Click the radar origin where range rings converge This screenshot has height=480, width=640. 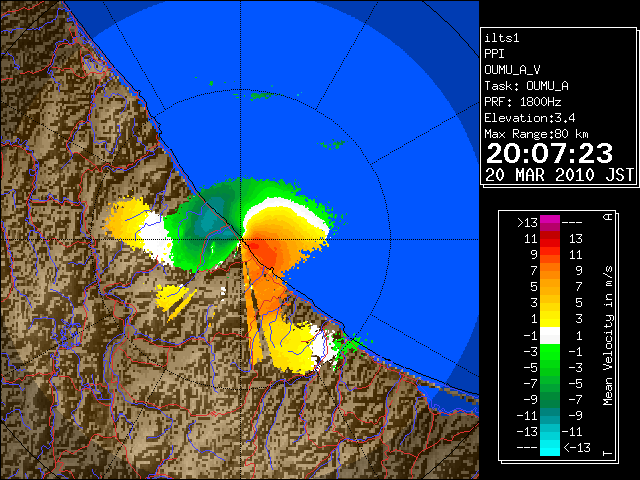coord(241,239)
